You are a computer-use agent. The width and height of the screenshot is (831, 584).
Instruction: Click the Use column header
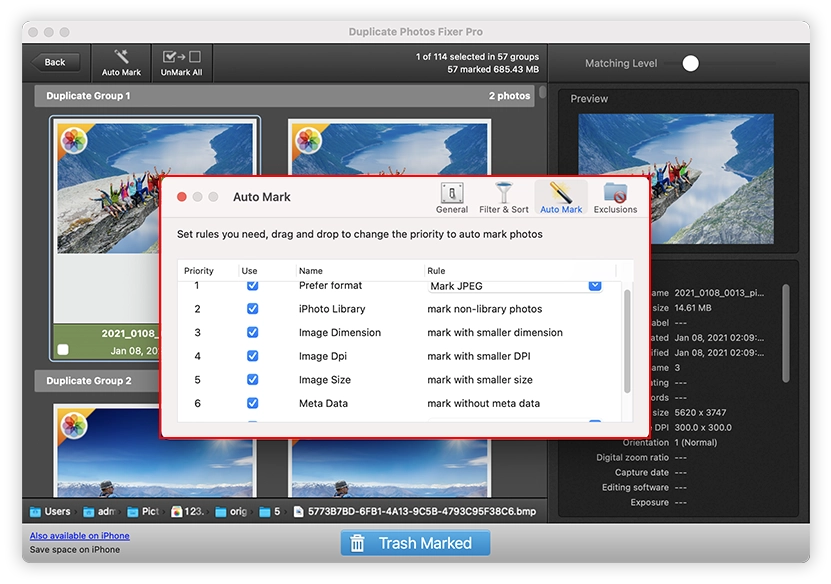(x=249, y=271)
